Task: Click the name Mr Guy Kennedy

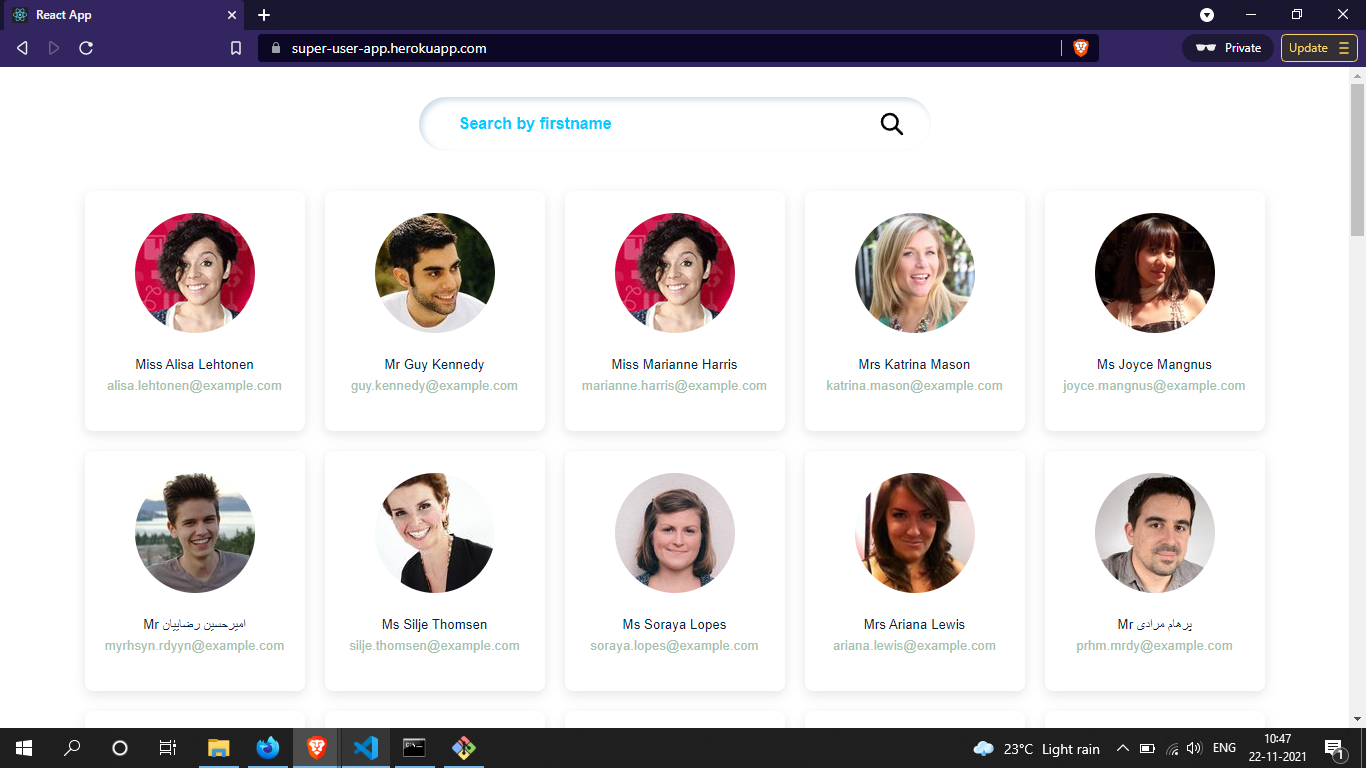Action: pyautogui.click(x=435, y=365)
